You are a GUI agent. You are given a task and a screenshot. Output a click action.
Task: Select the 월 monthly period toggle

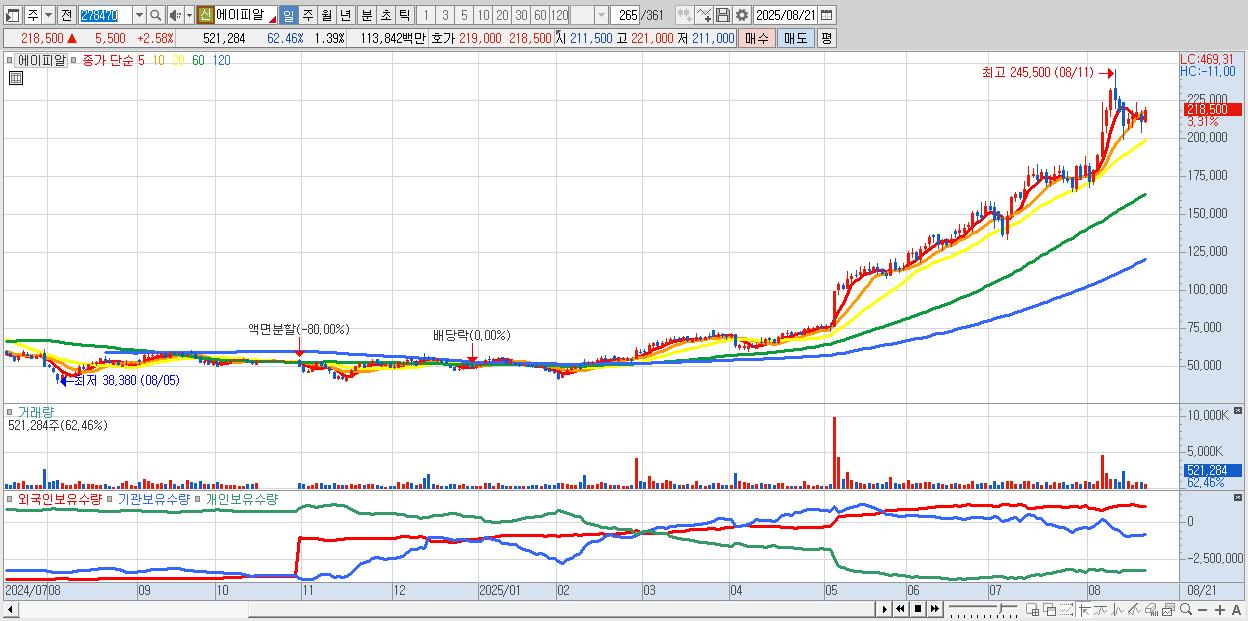[x=326, y=15]
